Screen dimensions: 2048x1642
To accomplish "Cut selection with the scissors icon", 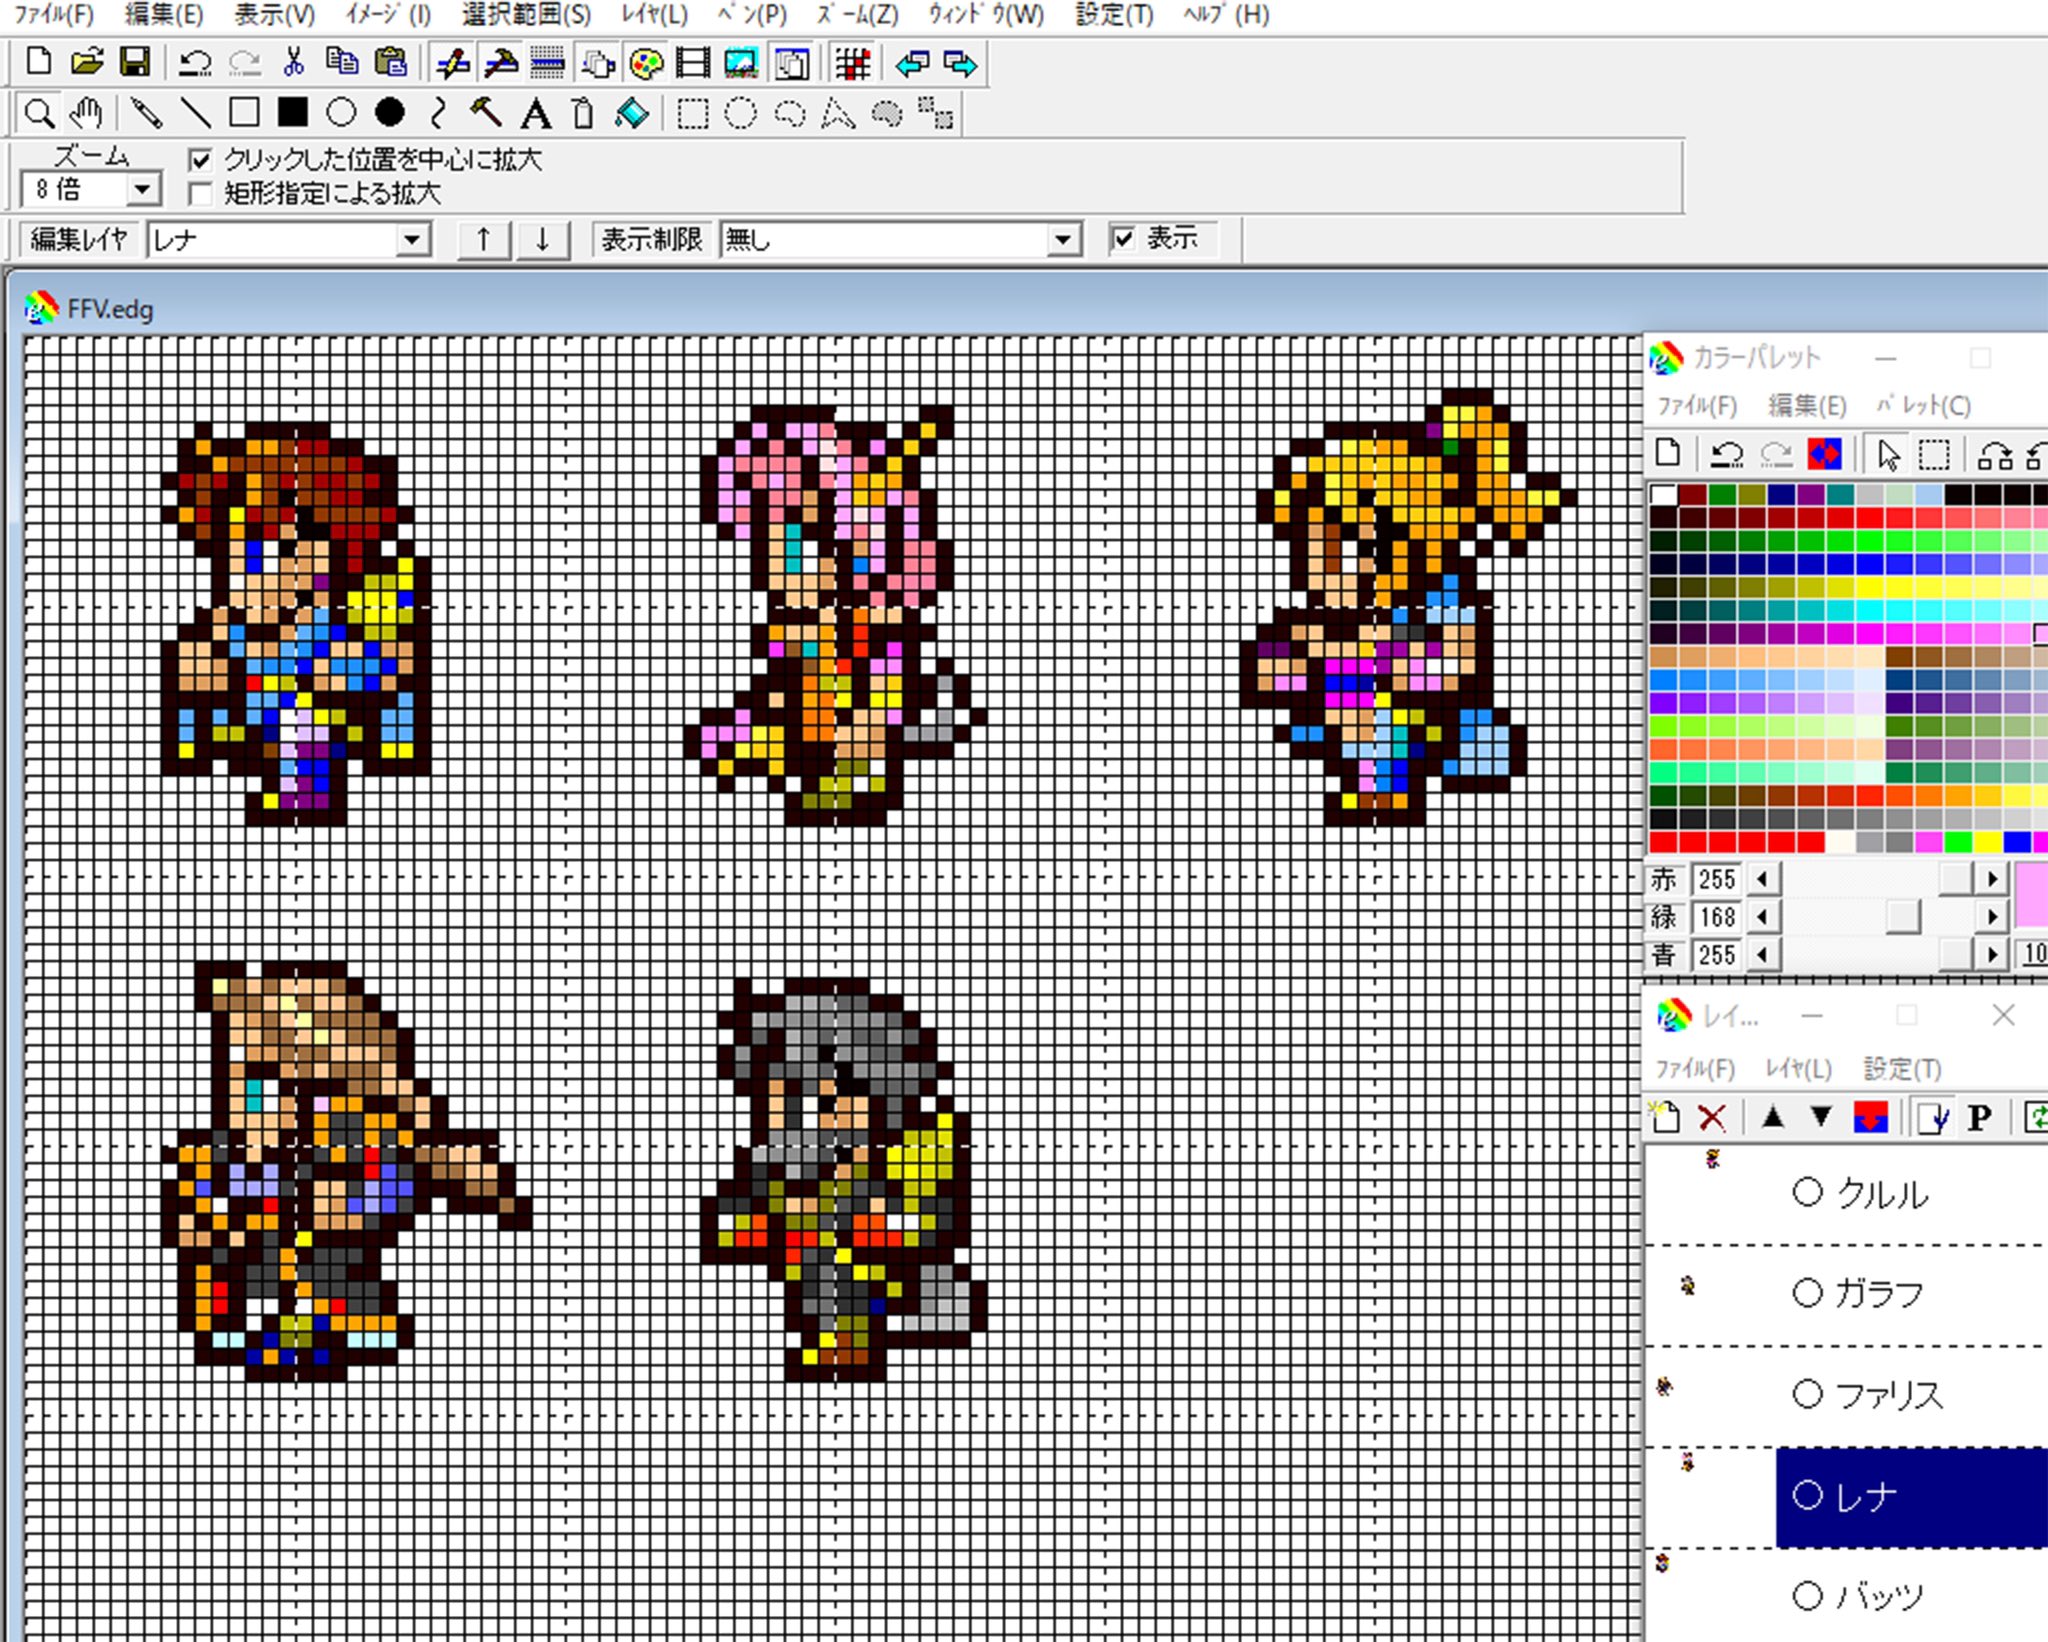I will point(293,63).
